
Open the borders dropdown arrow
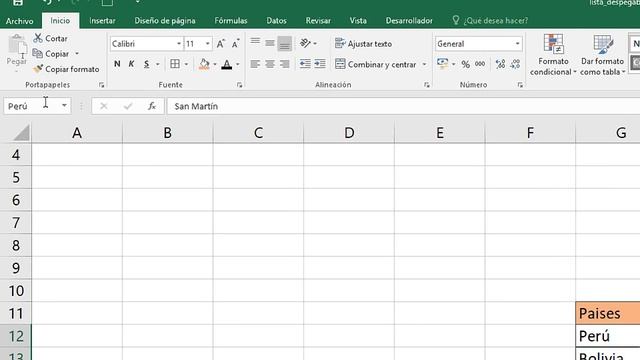click(x=186, y=64)
